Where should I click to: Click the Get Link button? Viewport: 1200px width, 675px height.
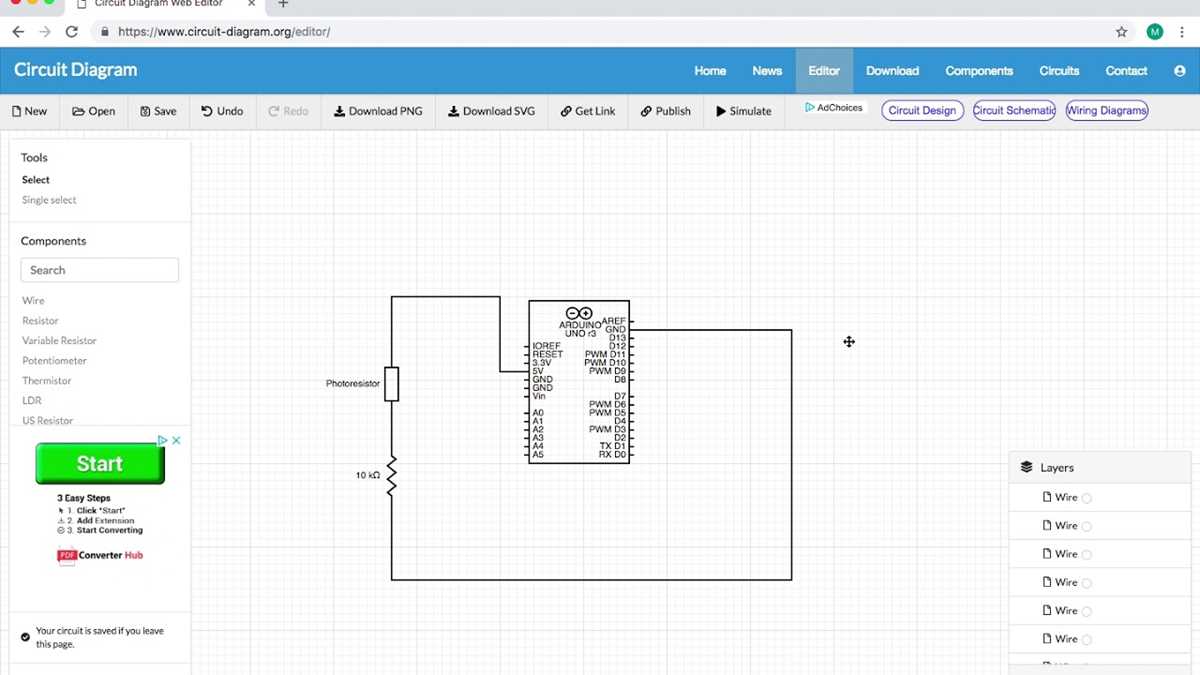pyautogui.click(x=588, y=111)
